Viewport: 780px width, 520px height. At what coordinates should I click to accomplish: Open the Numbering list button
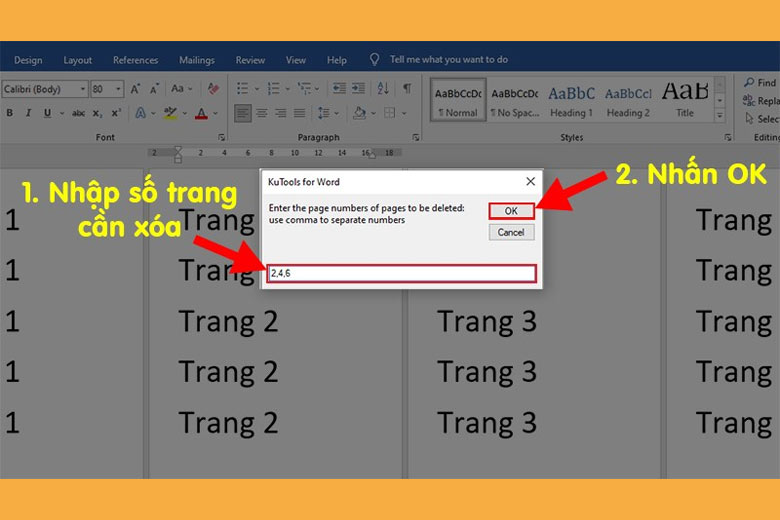point(273,89)
